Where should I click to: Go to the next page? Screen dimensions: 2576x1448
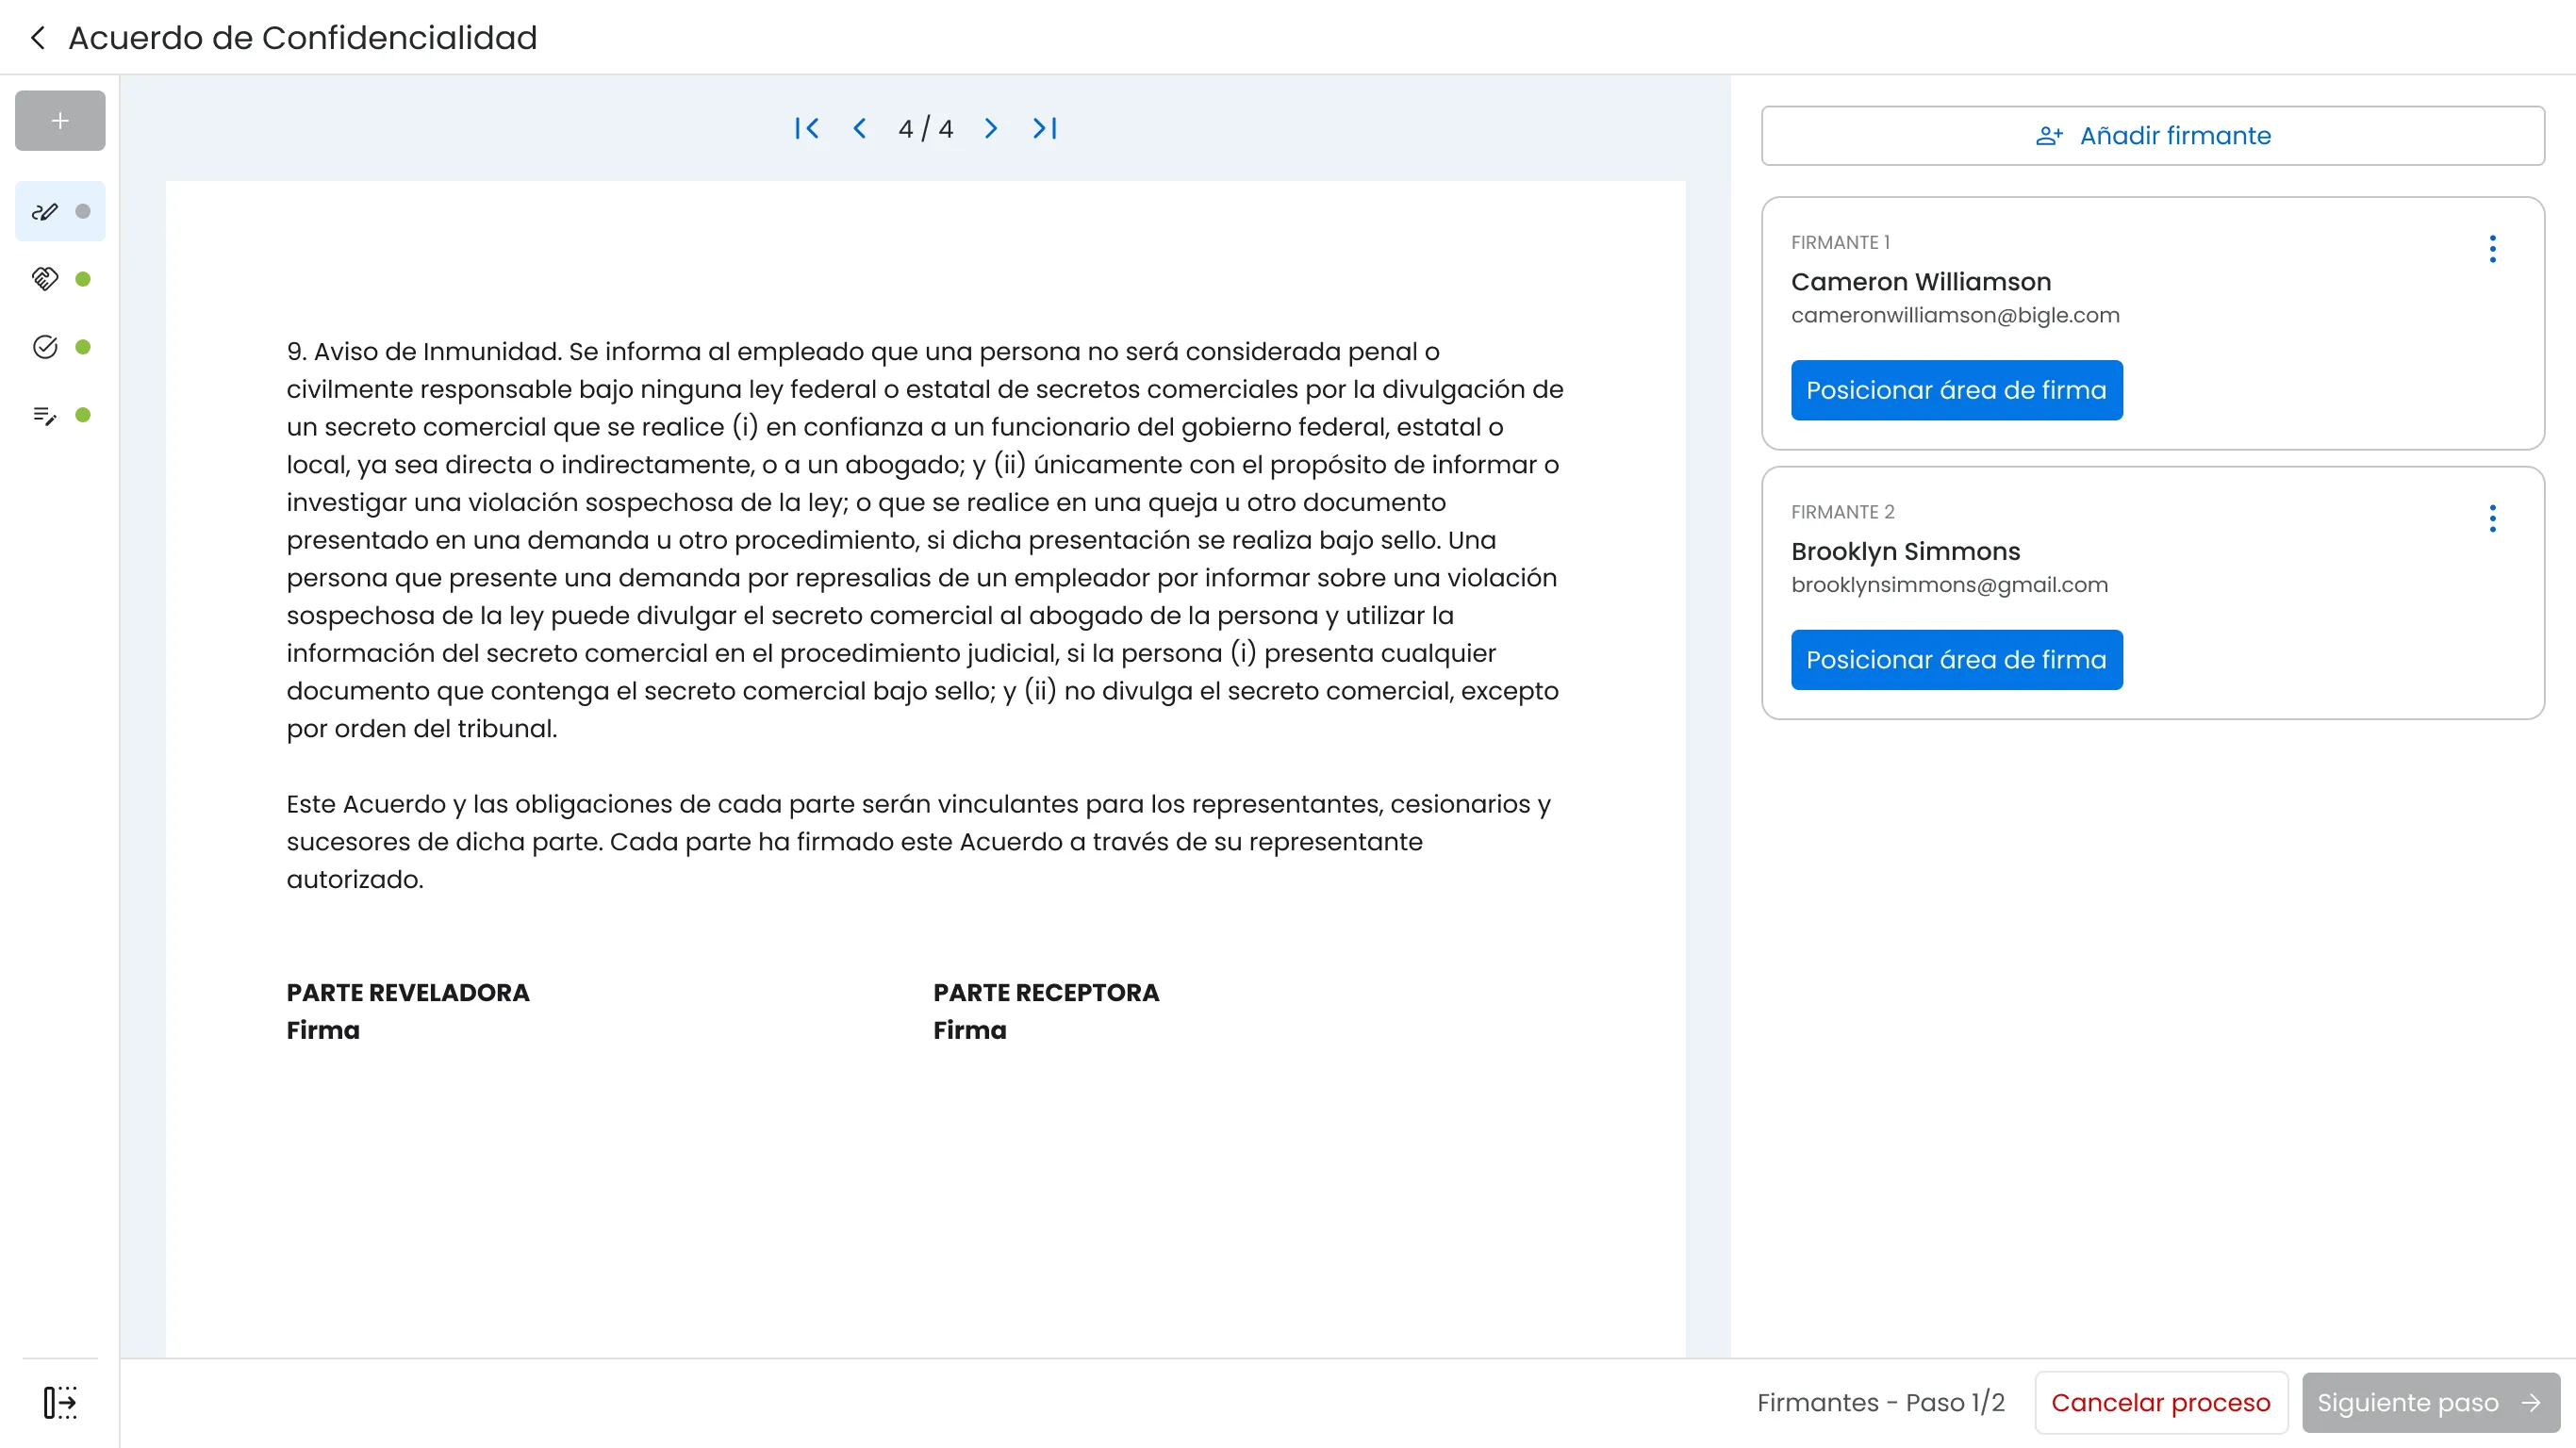990,128
